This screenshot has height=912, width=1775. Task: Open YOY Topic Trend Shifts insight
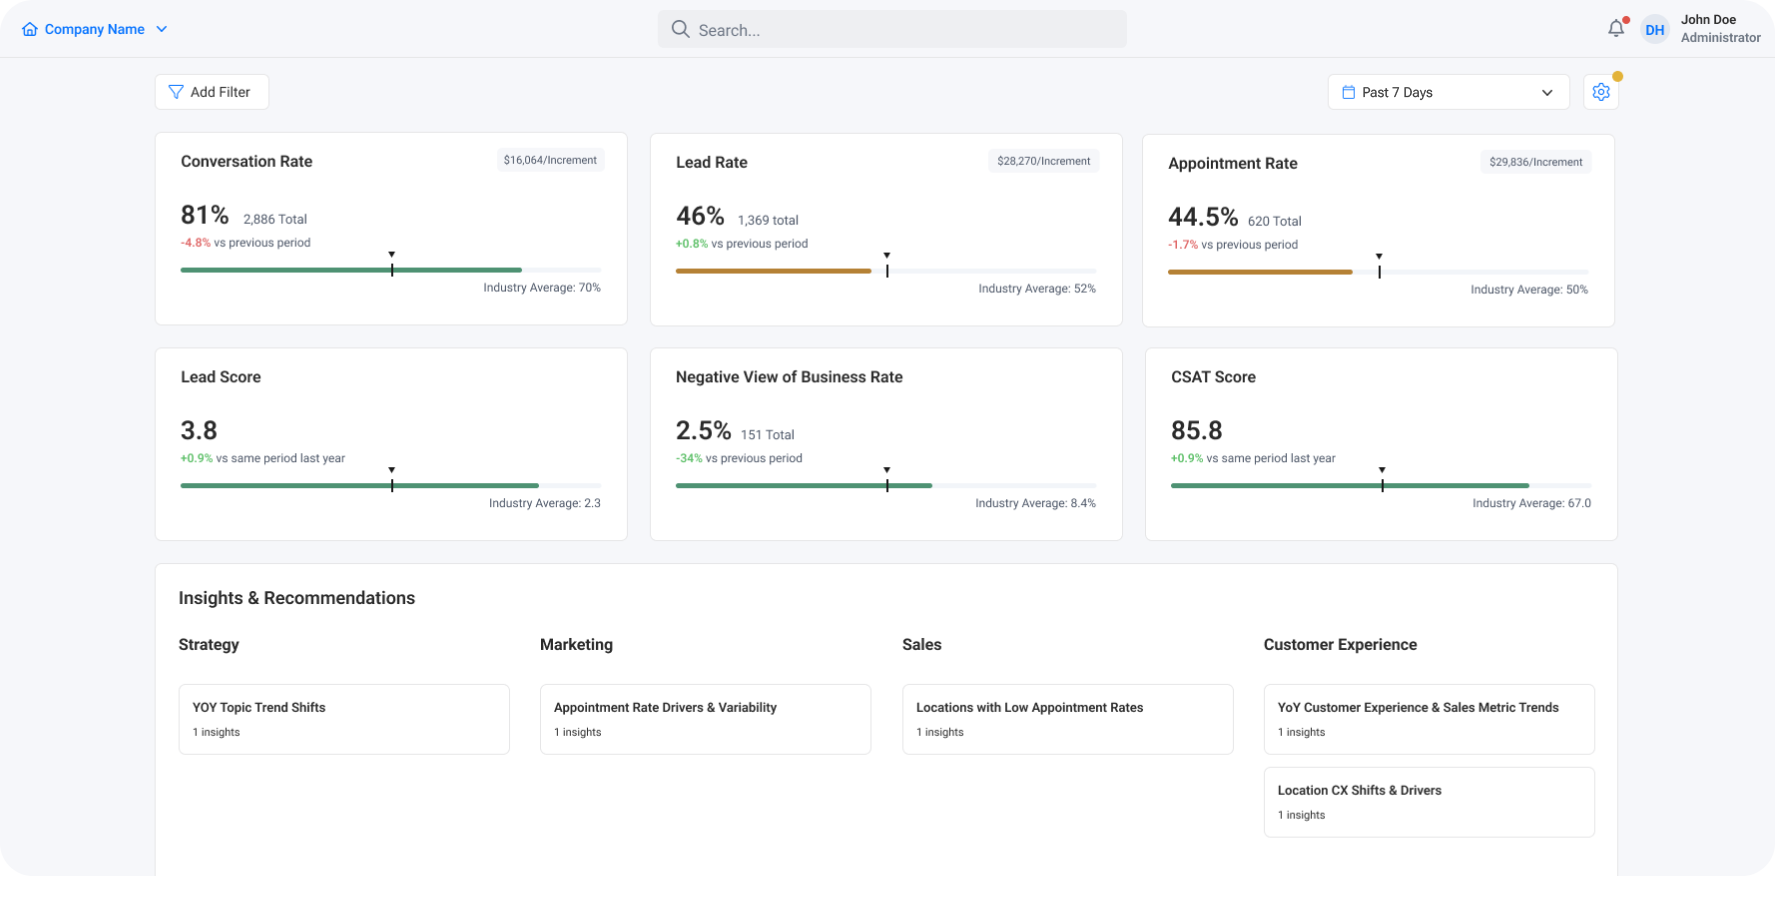[344, 719]
